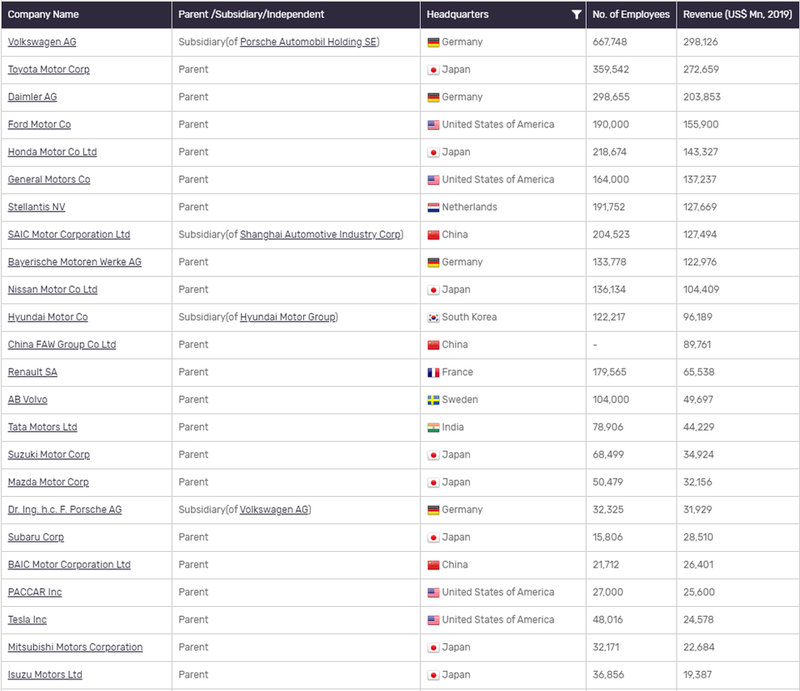Image resolution: width=800 pixels, height=691 pixels.
Task: Click Japan flag in Toyota Motor Corp row
Action: [x=433, y=70]
